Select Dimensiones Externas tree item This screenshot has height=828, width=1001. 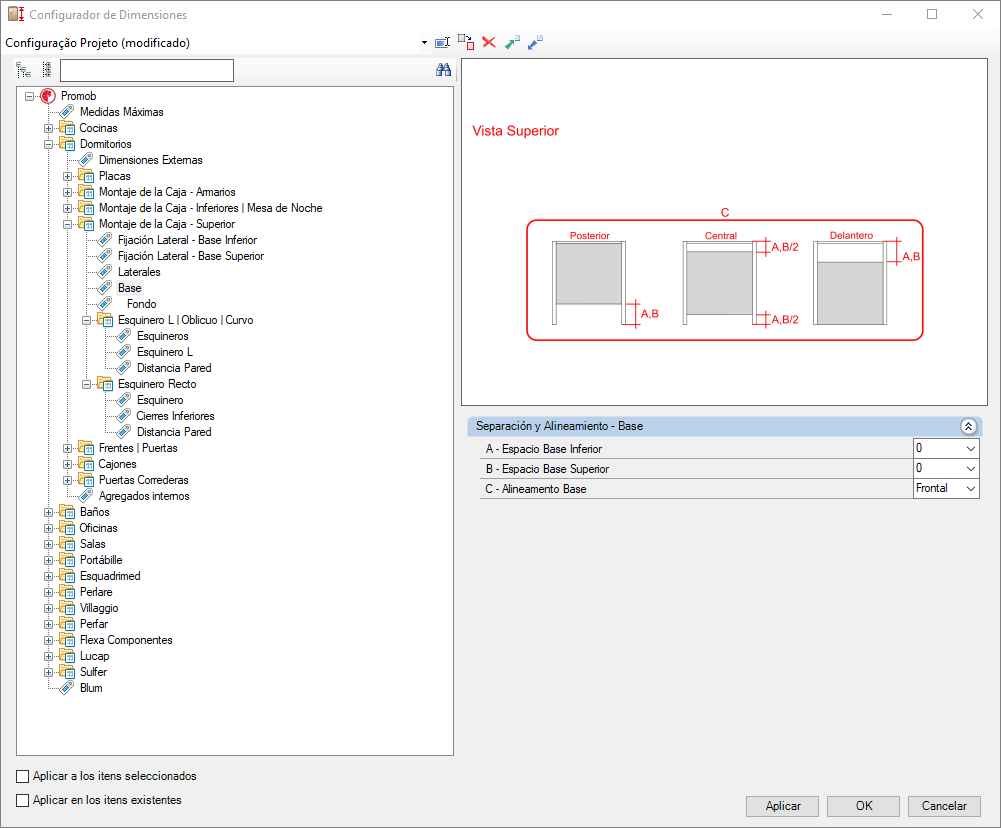tap(151, 160)
